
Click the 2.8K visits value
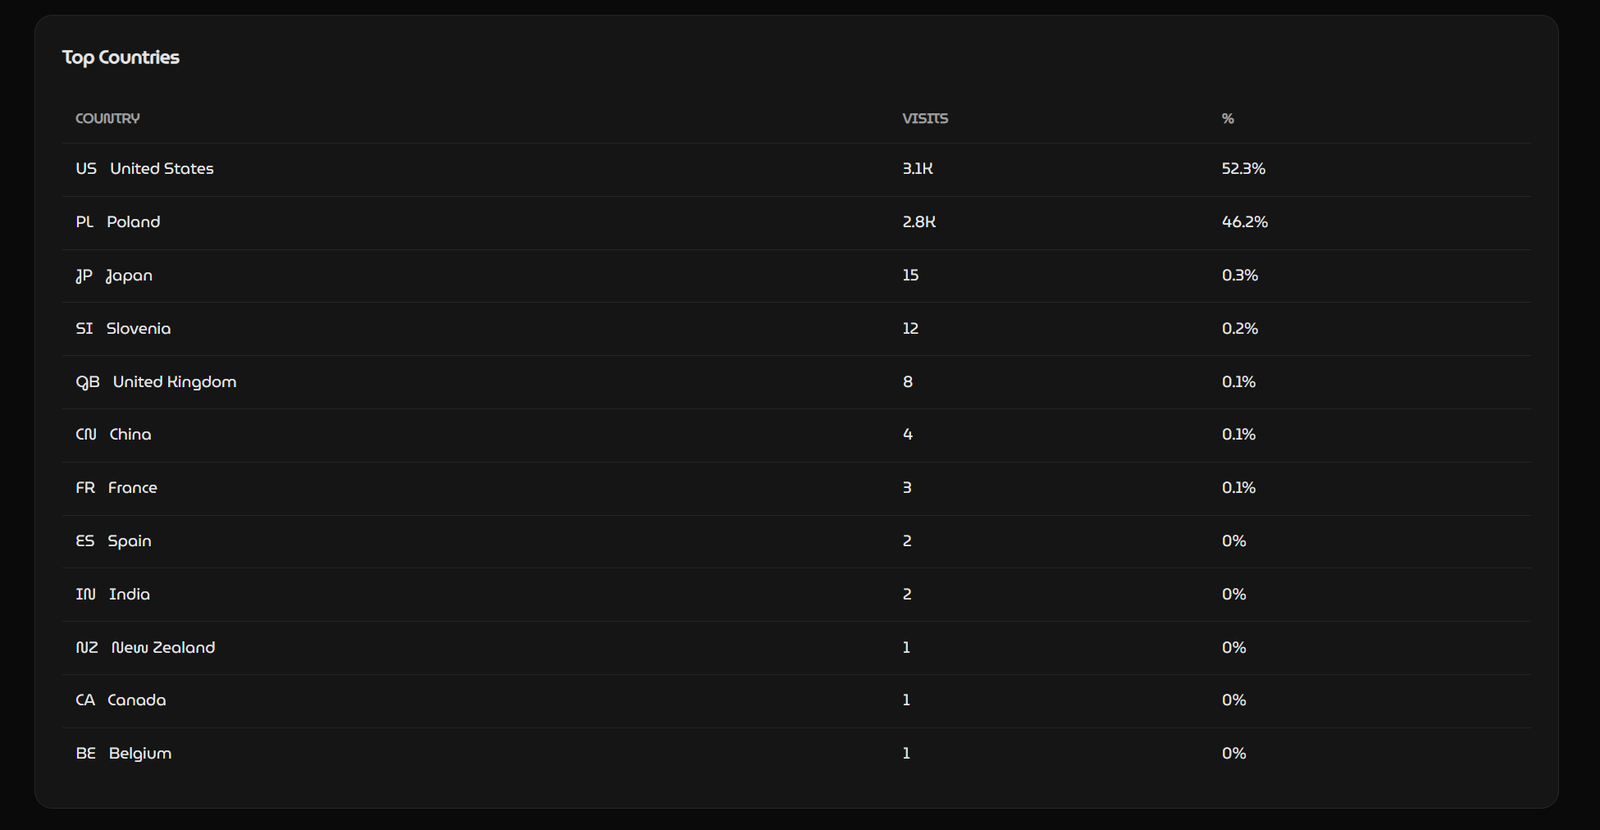tap(918, 221)
